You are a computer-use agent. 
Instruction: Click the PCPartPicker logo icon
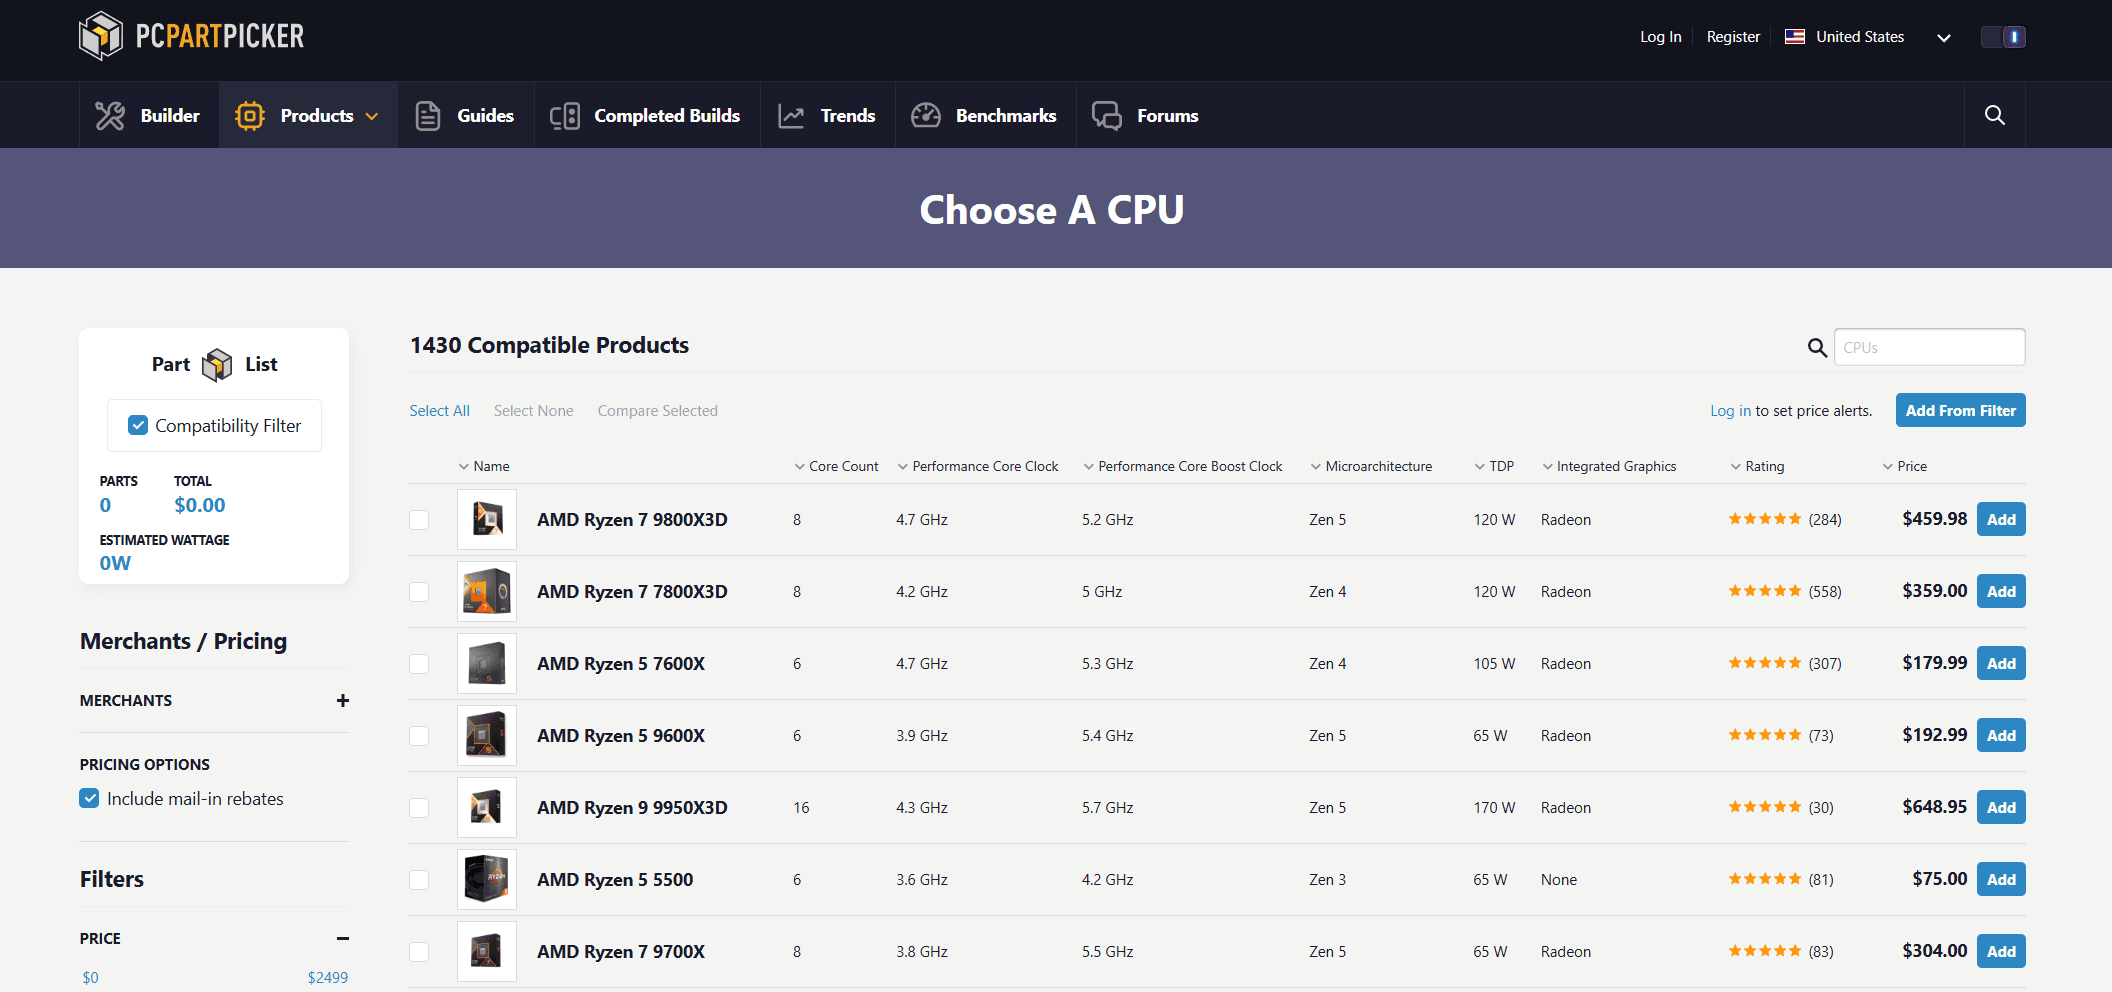click(101, 36)
